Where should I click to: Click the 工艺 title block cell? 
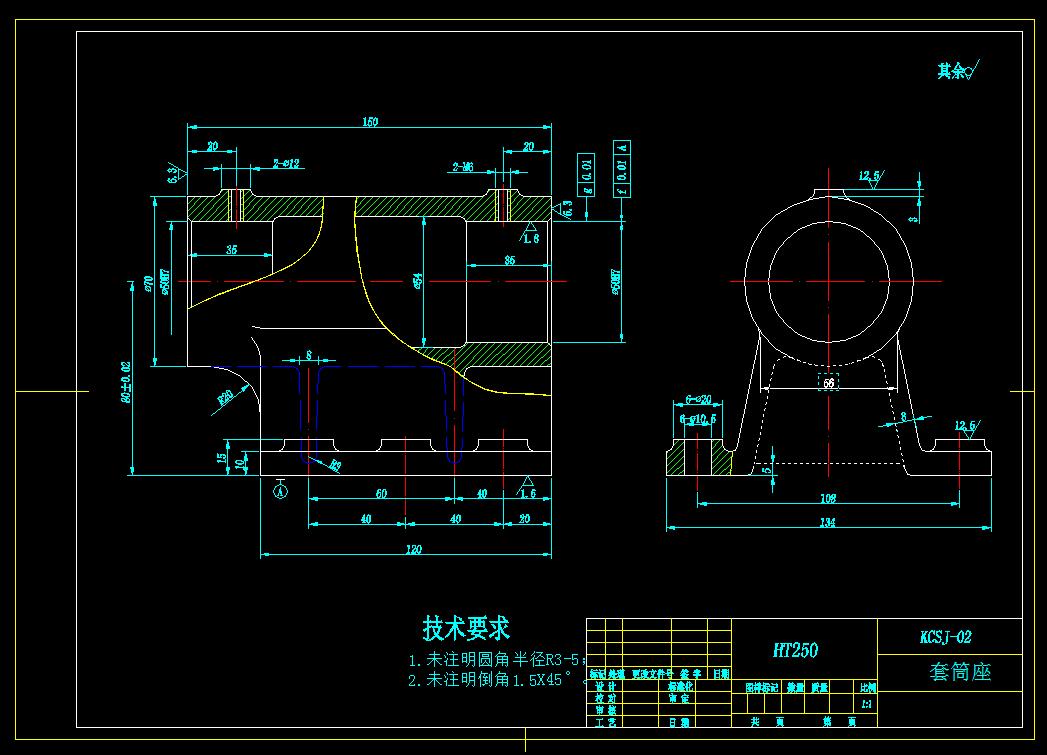point(606,722)
